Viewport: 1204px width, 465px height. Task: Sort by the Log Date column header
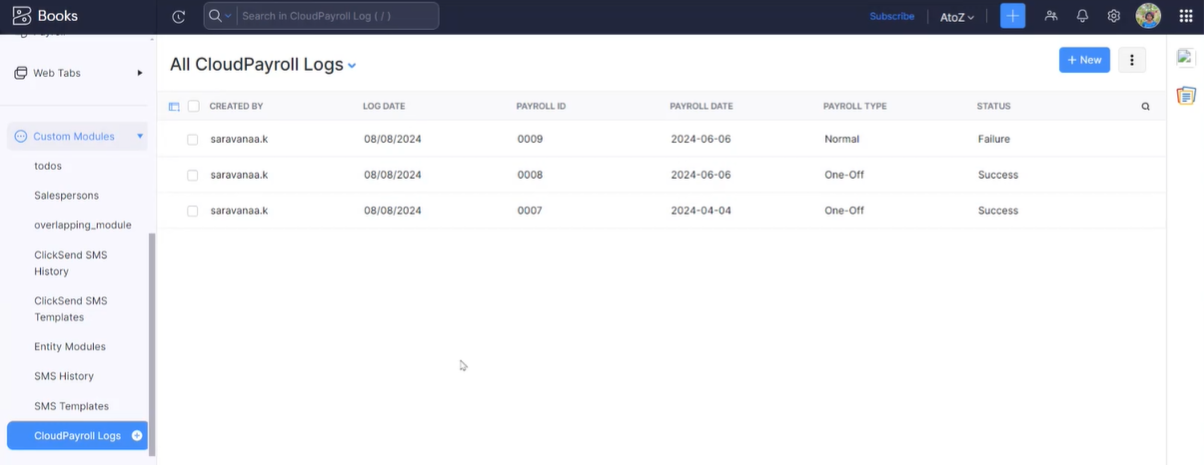(x=384, y=106)
